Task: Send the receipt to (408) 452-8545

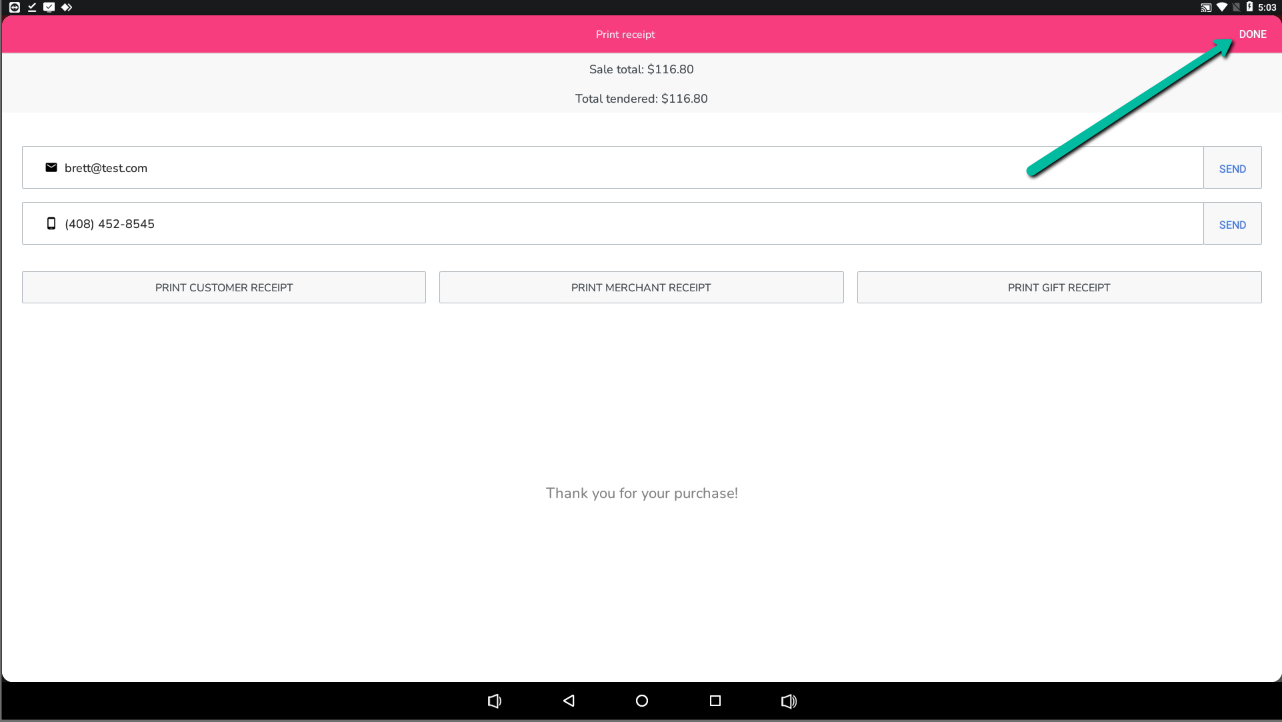Action: click(x=1232, y=225)
